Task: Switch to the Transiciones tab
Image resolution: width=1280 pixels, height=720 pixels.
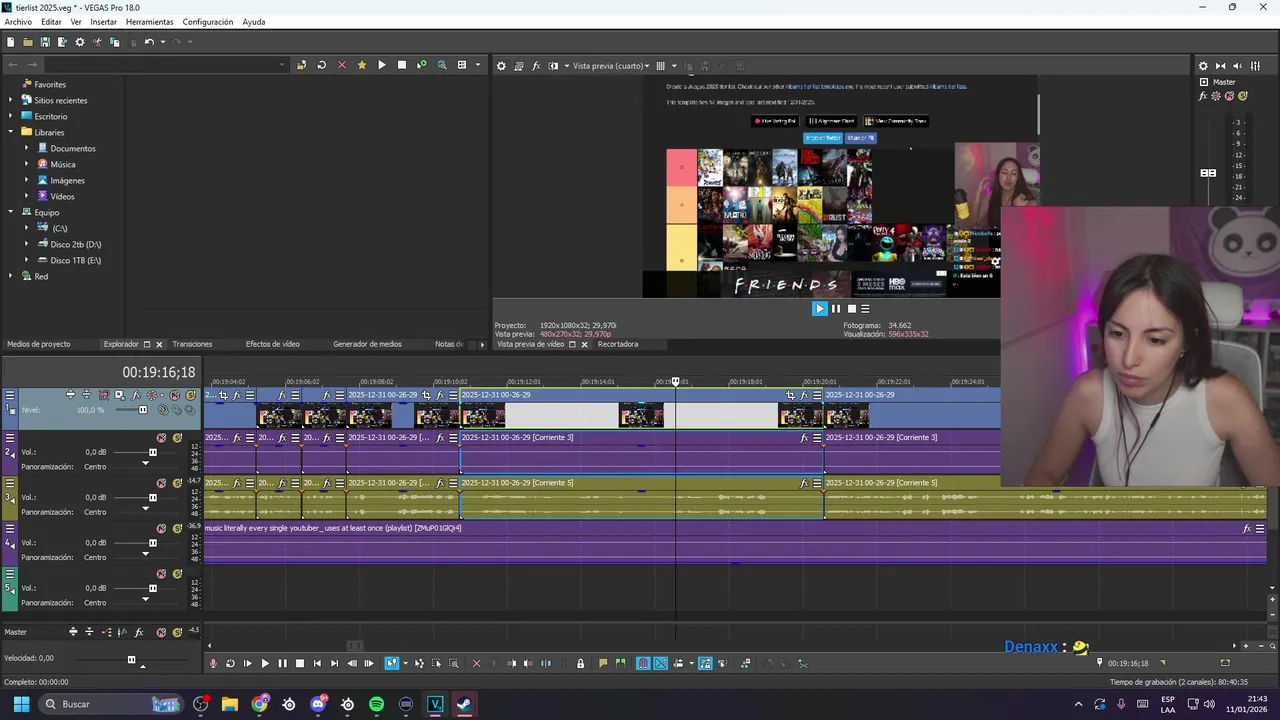Action: (192, 344)
